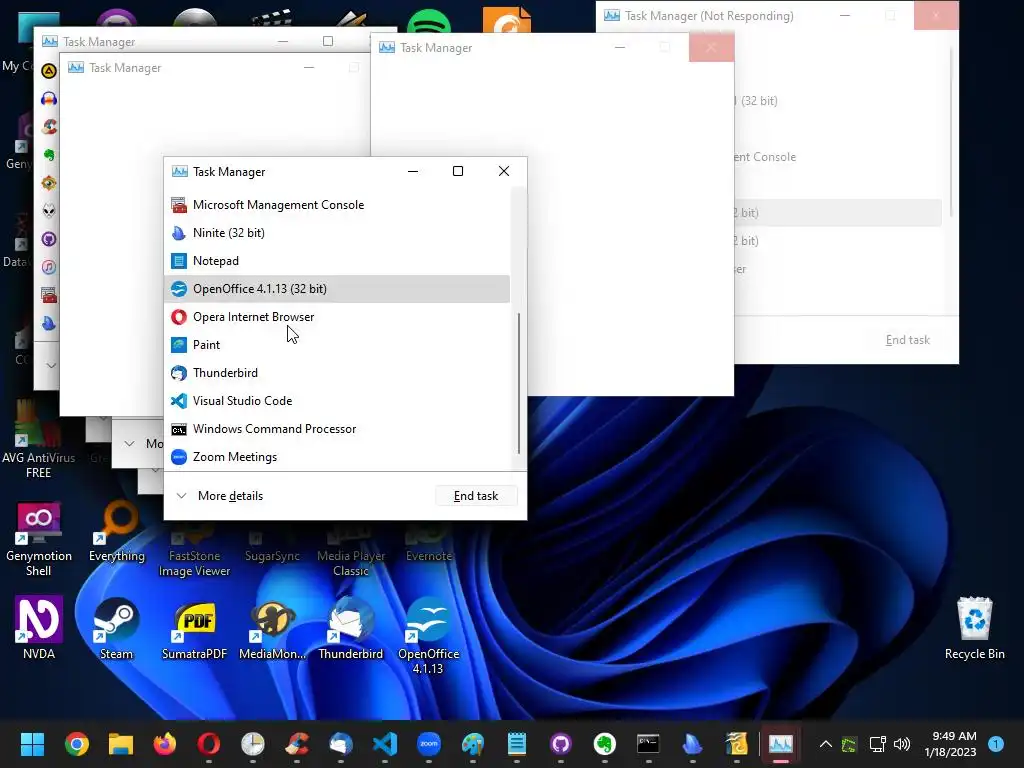
Task: Open Opera from the taskbar
Action: click(x=209, y=744)
